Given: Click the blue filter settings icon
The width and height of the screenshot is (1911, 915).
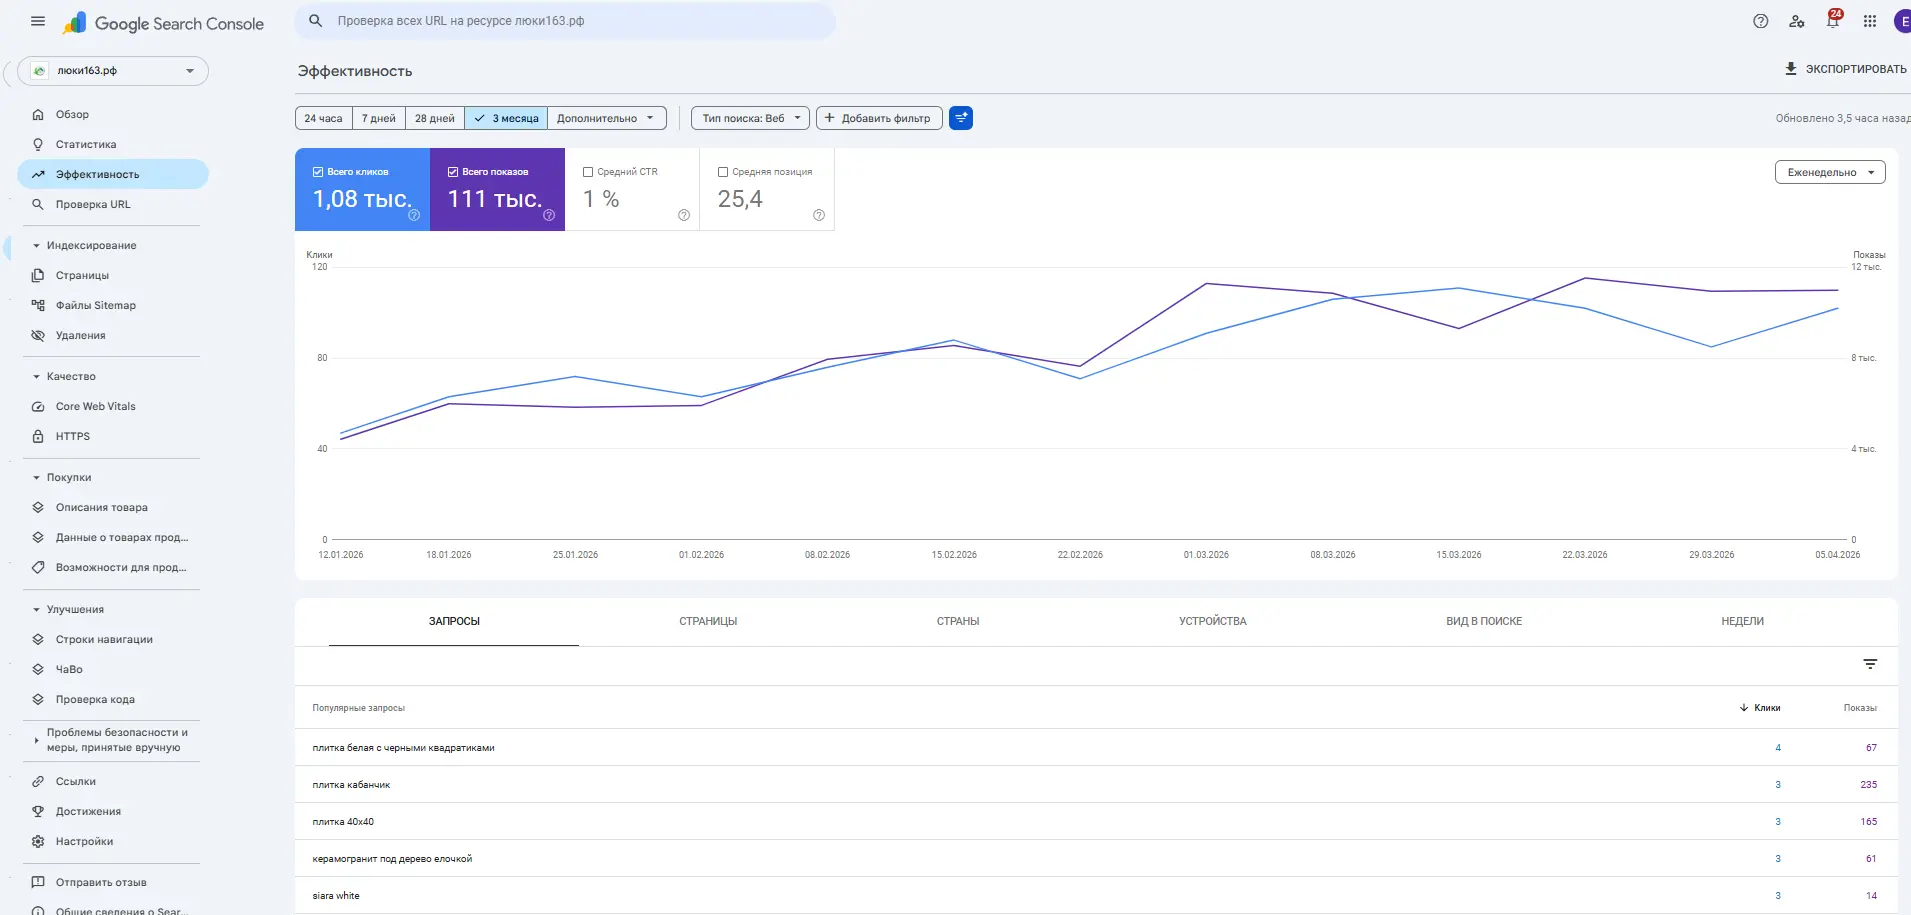Looking at the screenshot, I should click(x=961, y=118).
